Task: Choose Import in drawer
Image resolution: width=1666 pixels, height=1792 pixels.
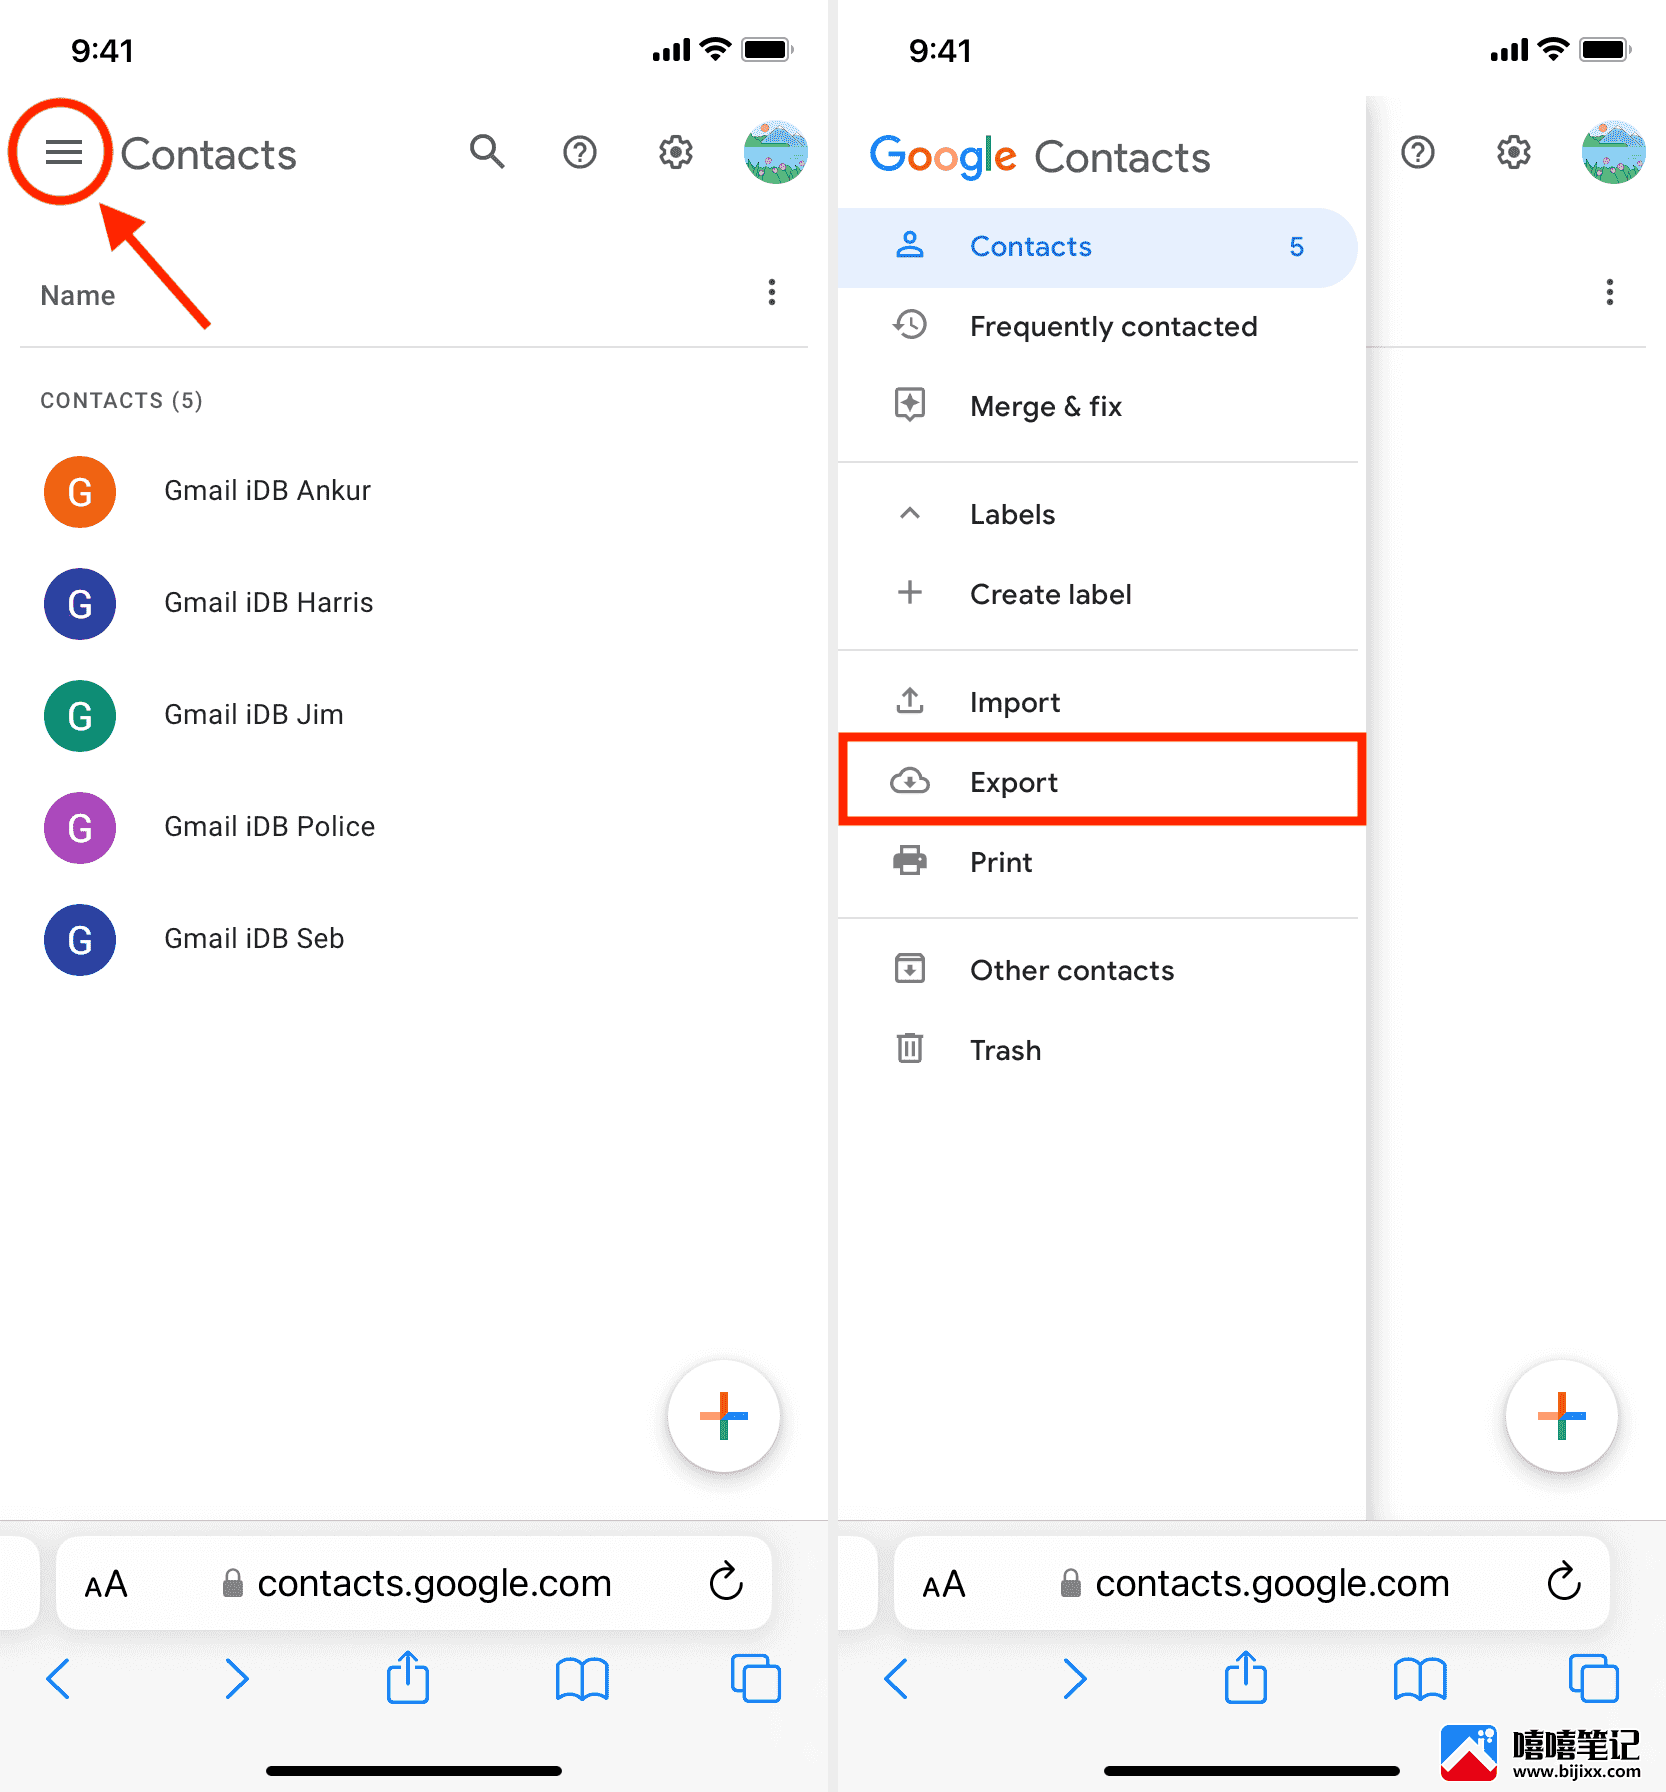Action: pyautogui.click(x=1097, y=703)
